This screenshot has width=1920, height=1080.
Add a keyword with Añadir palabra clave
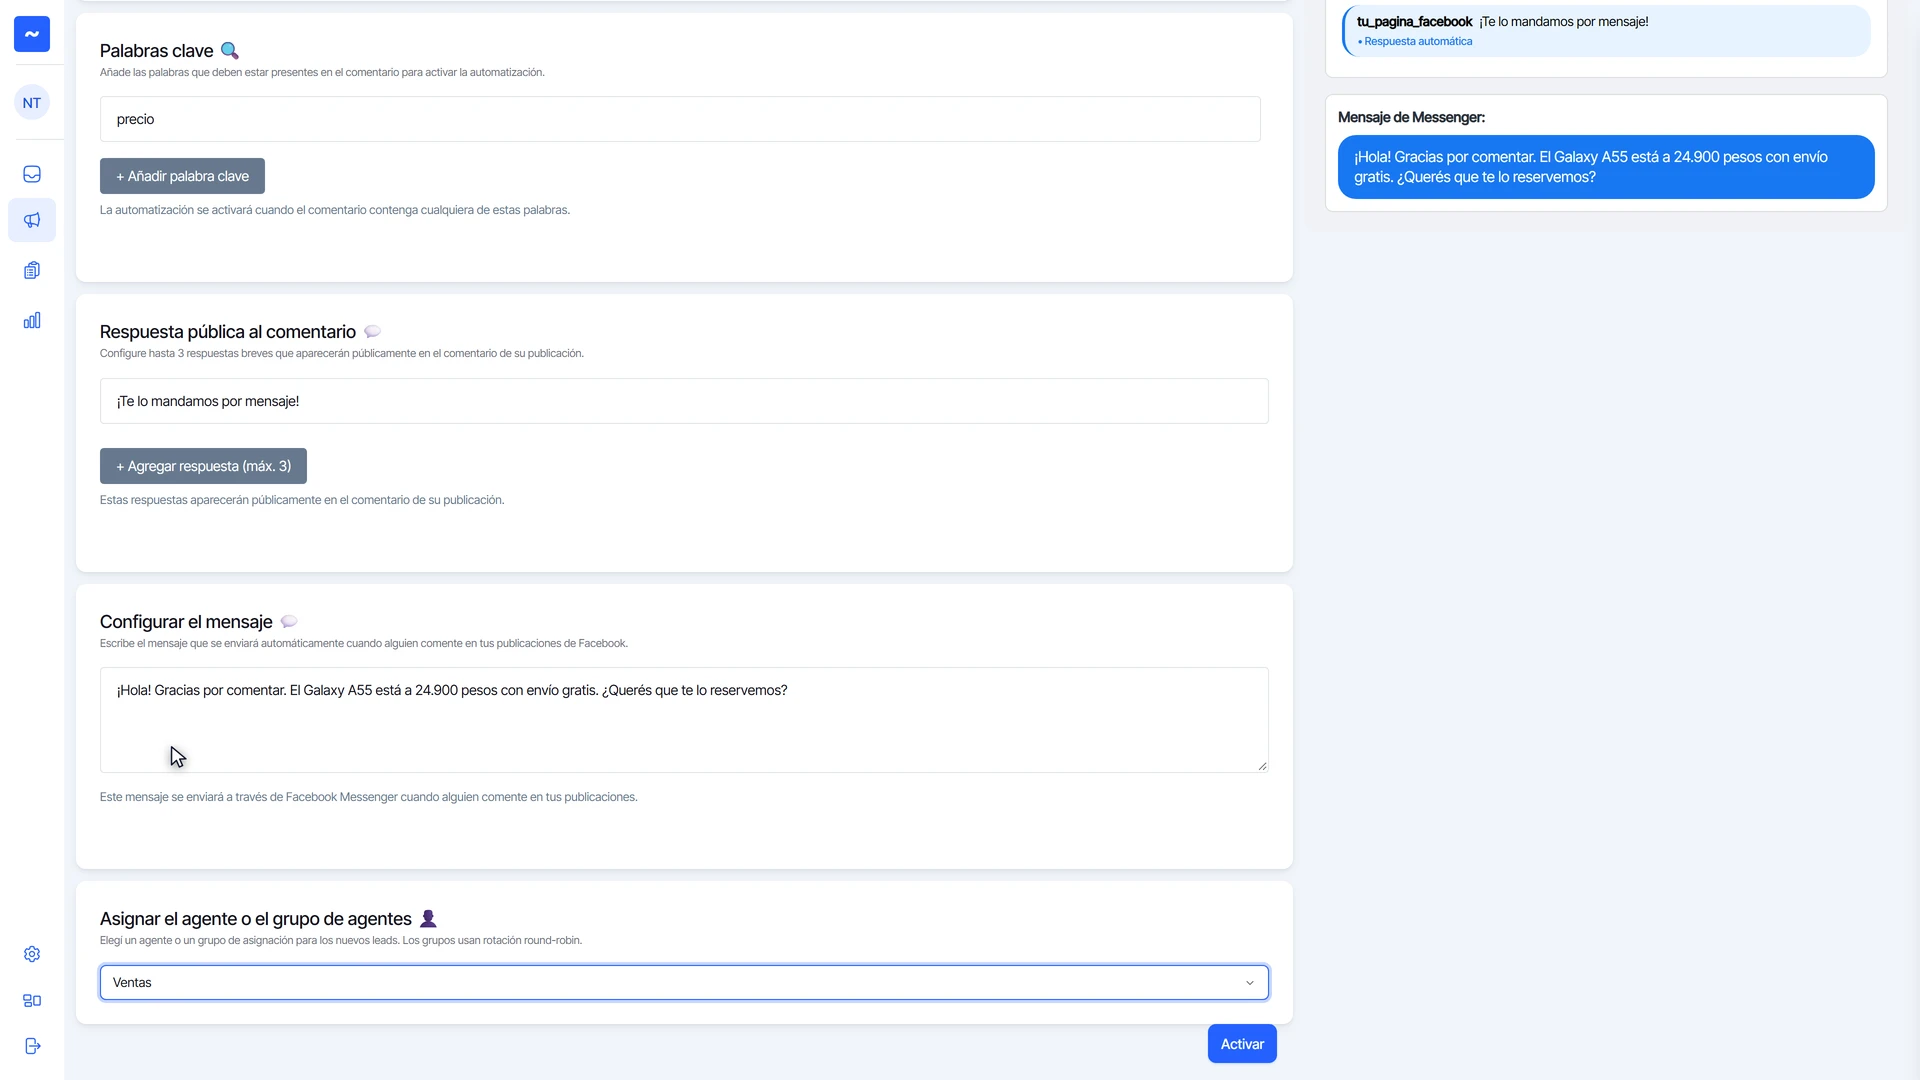tap(182, 176)
